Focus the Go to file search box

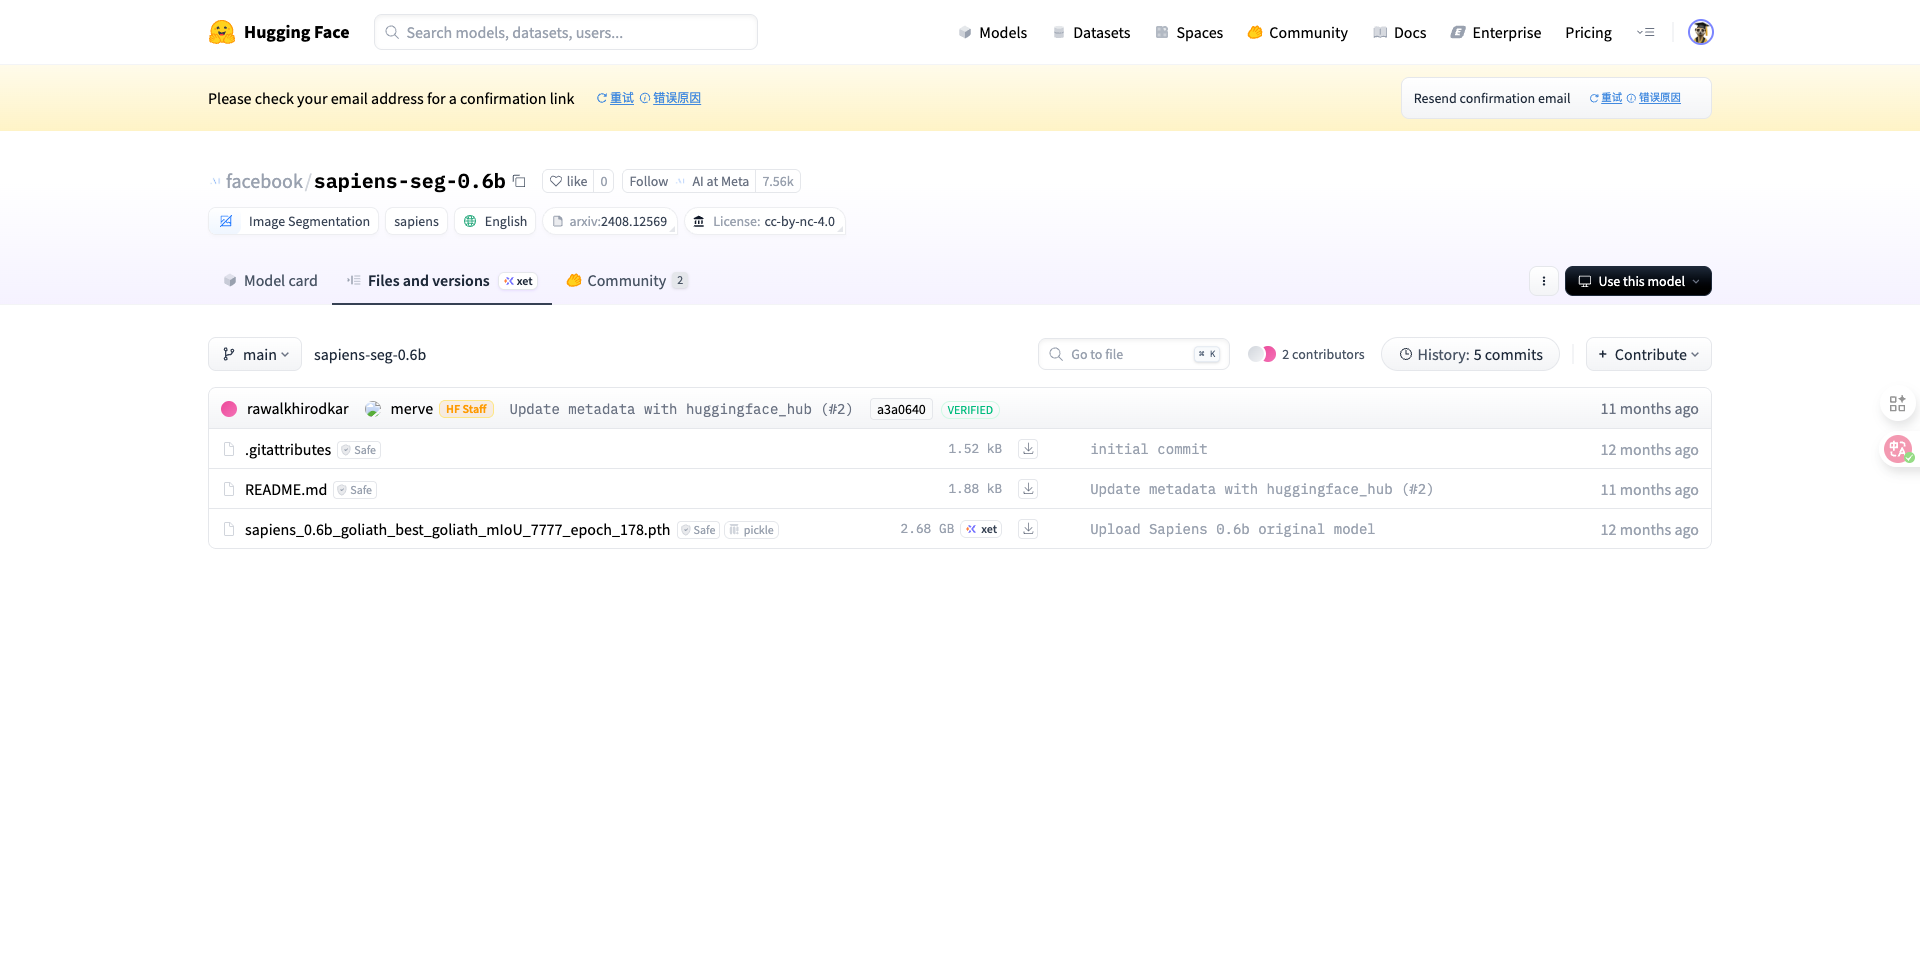[x=1134, y=354]
